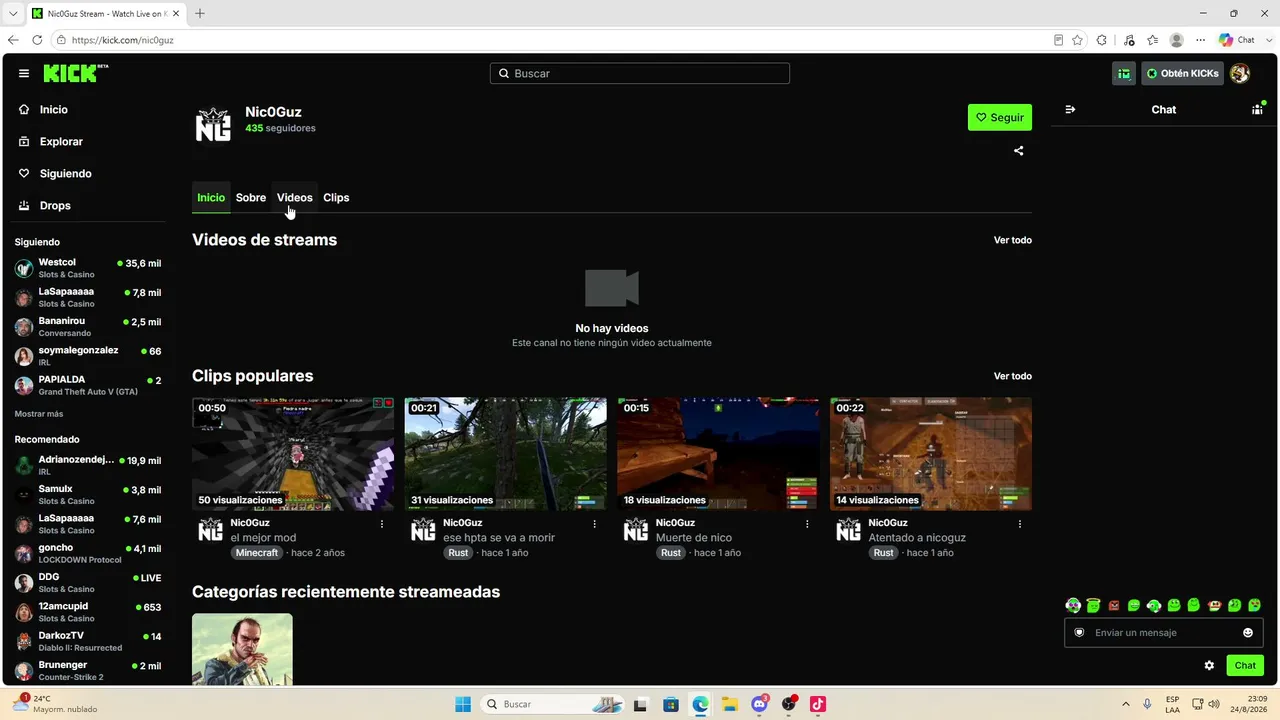Open goncho recommended channel
The height and width of the screenshot is (720, 1280).
tap(88, 553)
